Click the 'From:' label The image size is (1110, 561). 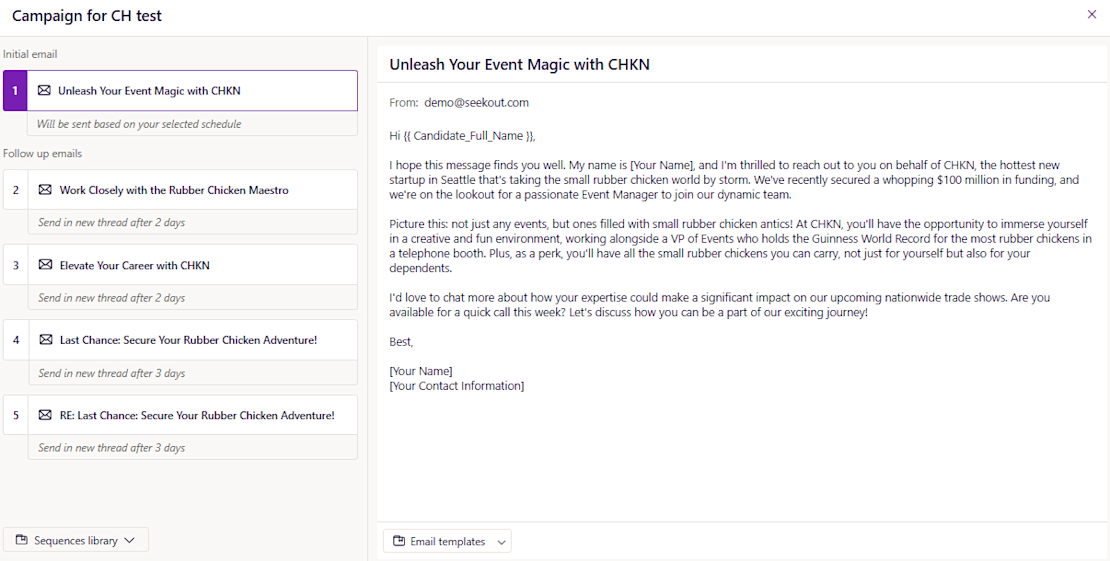404,103
